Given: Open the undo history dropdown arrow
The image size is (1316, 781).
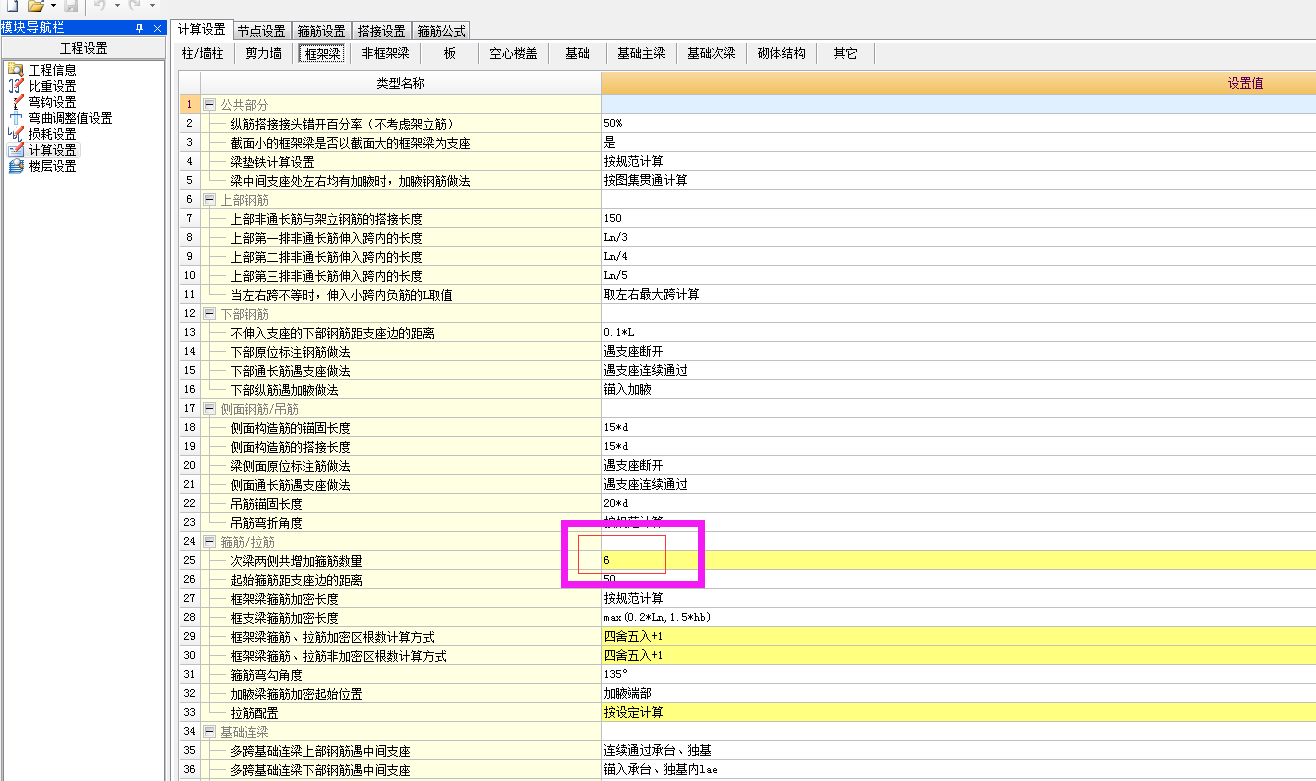Looking at the screenshot, I should click(x=117, y=6).
